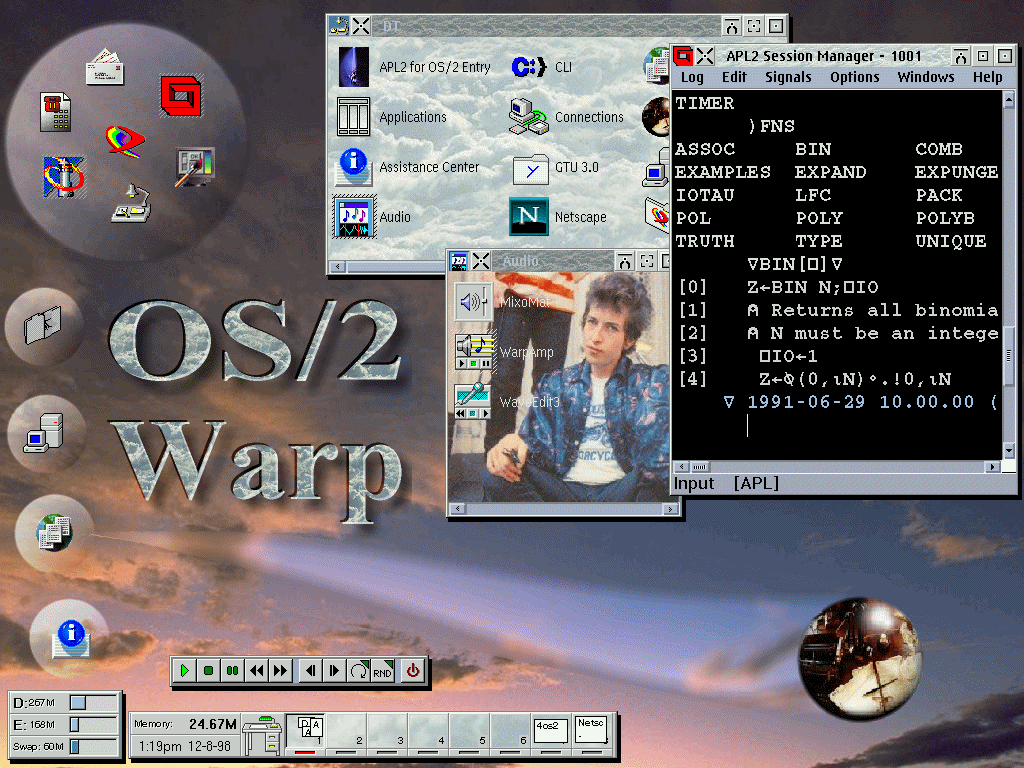The height and width of the screenshot is (768, 1024).
Task: Click the red power button on player
Action: 413,671
